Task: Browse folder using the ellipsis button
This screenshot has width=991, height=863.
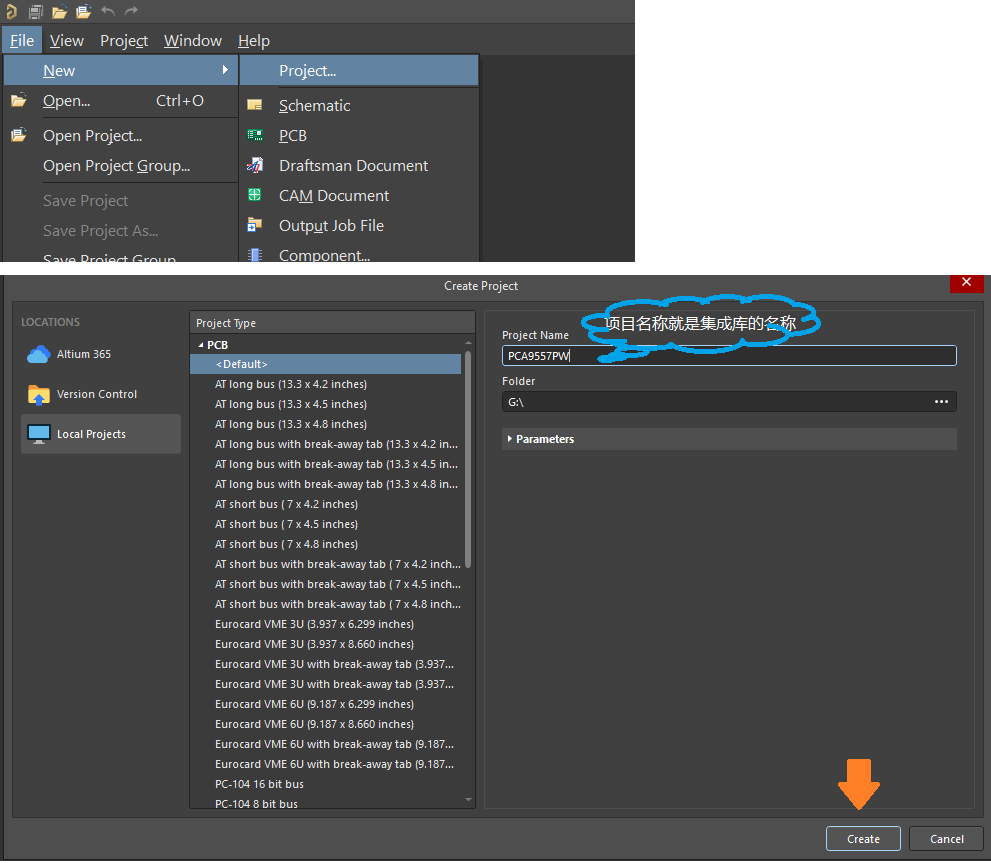Action: (941, 401)
